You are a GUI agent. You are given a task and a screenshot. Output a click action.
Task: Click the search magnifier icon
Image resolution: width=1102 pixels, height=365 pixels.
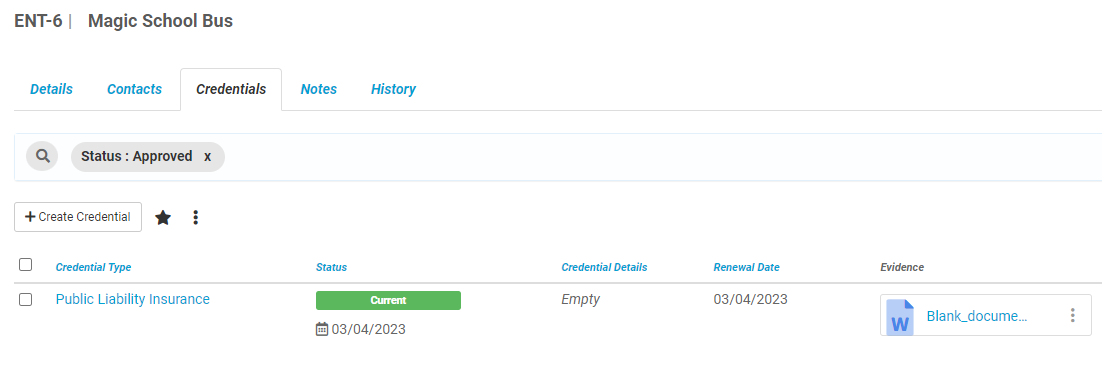pos(42,155)
